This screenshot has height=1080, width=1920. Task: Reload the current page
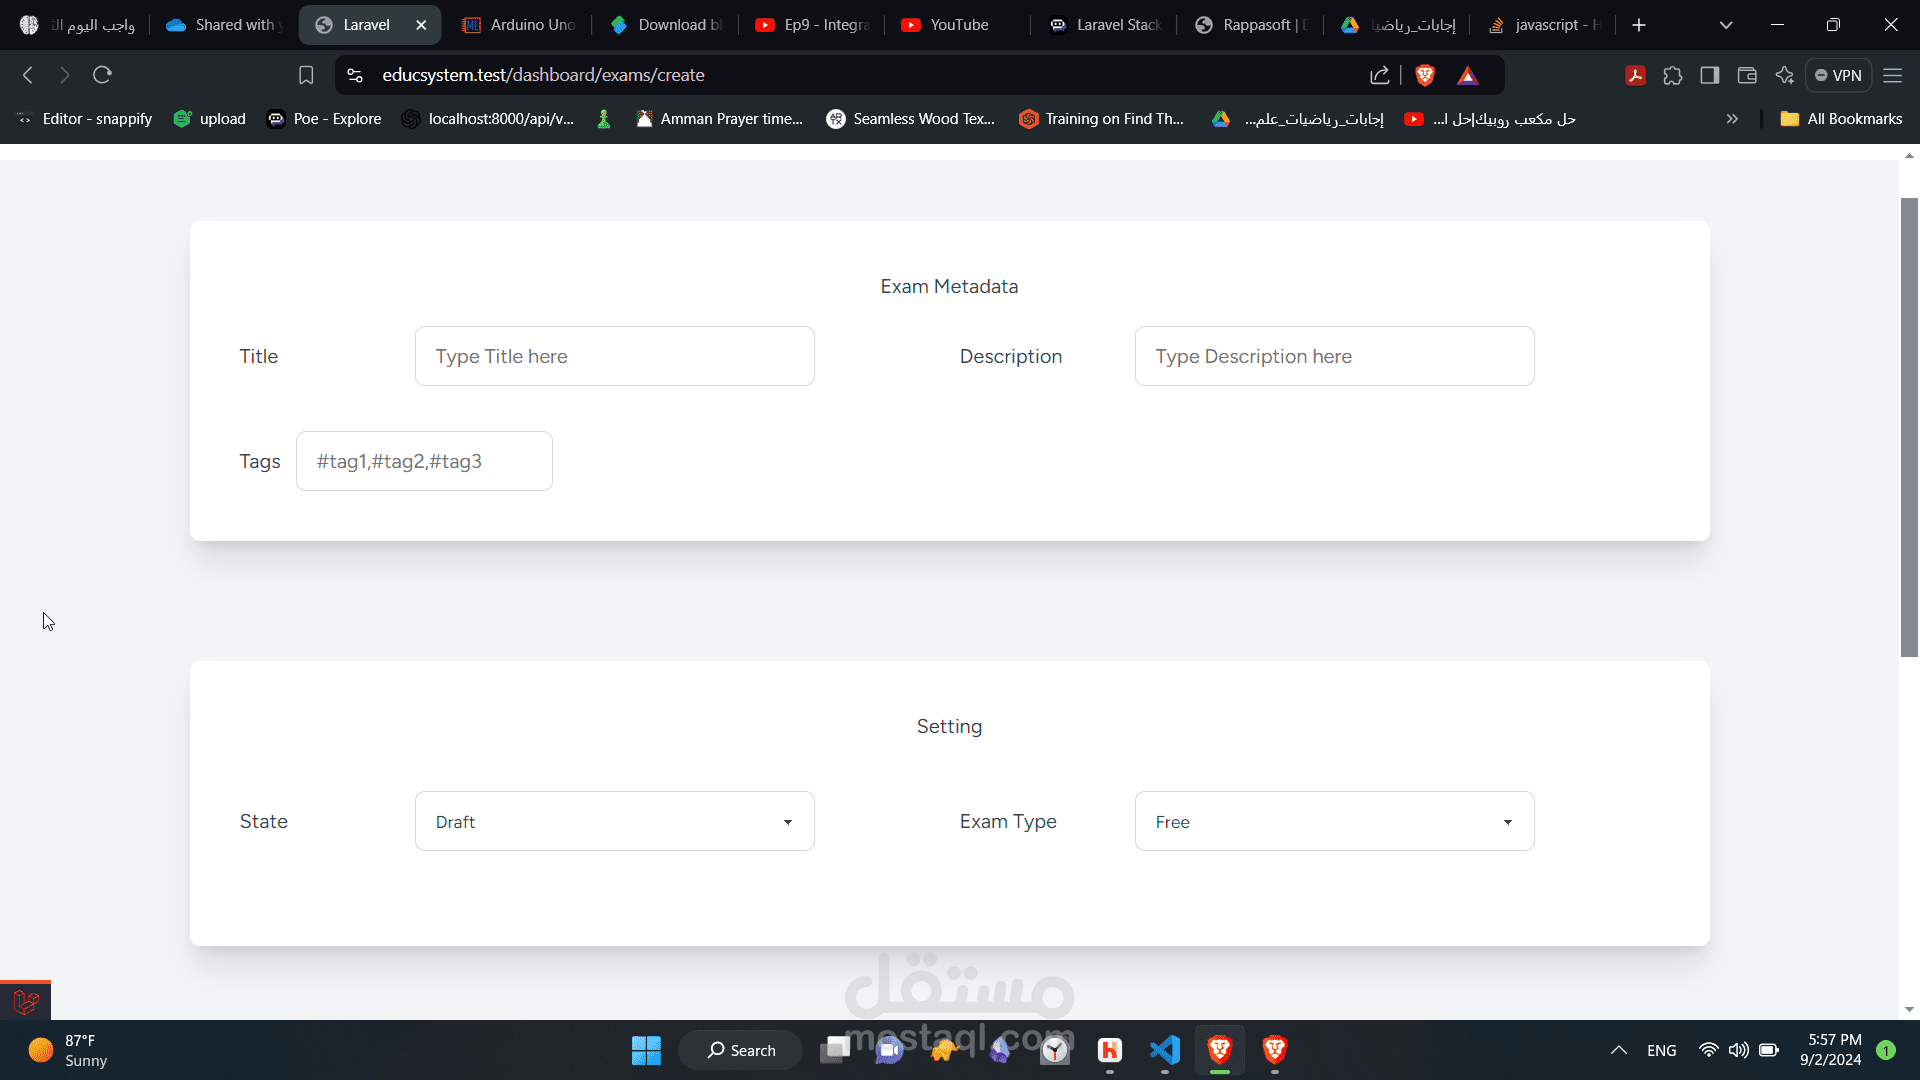(102, 75)
